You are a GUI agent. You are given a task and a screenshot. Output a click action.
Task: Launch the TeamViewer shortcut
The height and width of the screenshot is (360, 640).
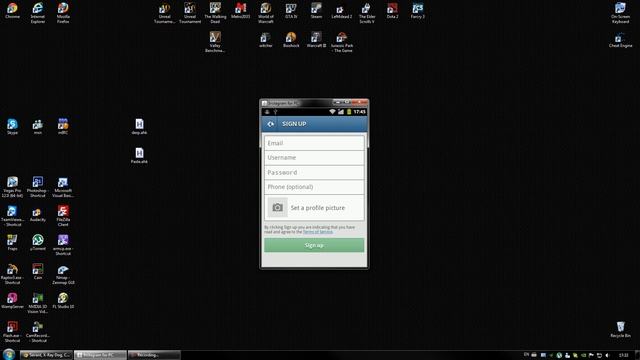[x=12, y=216]
